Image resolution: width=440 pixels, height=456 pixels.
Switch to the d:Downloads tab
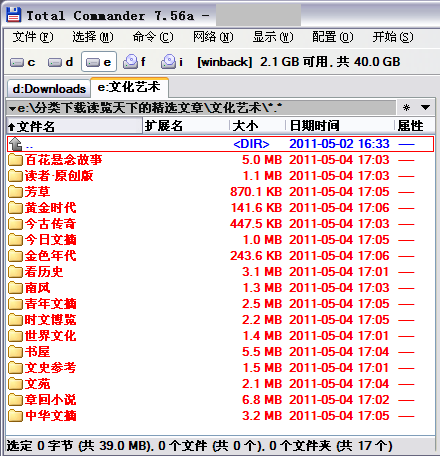point(49,89)
